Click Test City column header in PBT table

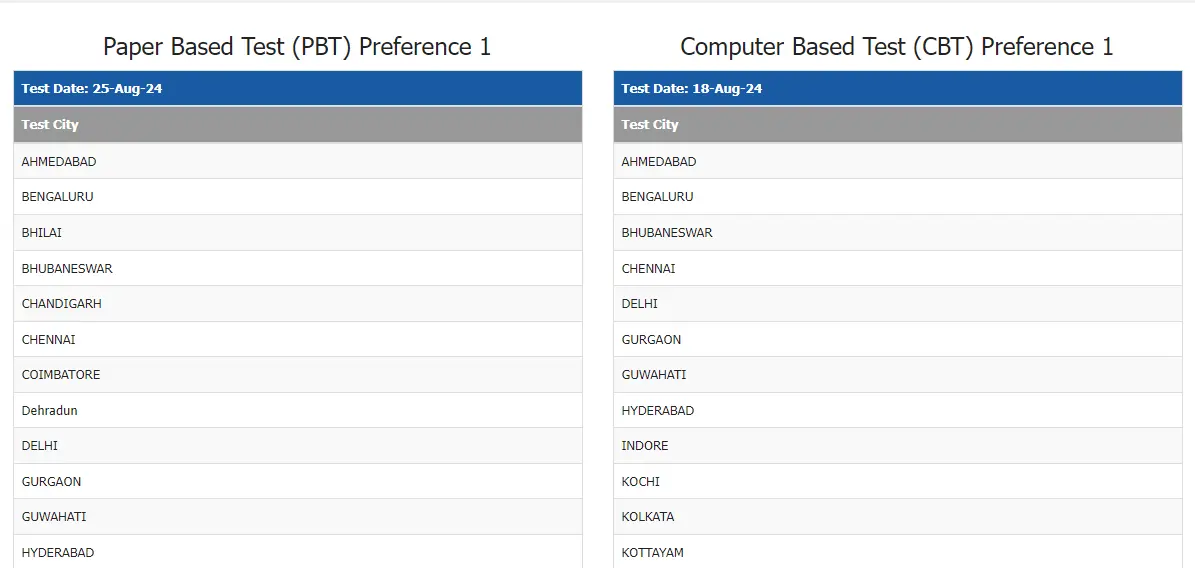pyautogui.click(x=50, y=124)
